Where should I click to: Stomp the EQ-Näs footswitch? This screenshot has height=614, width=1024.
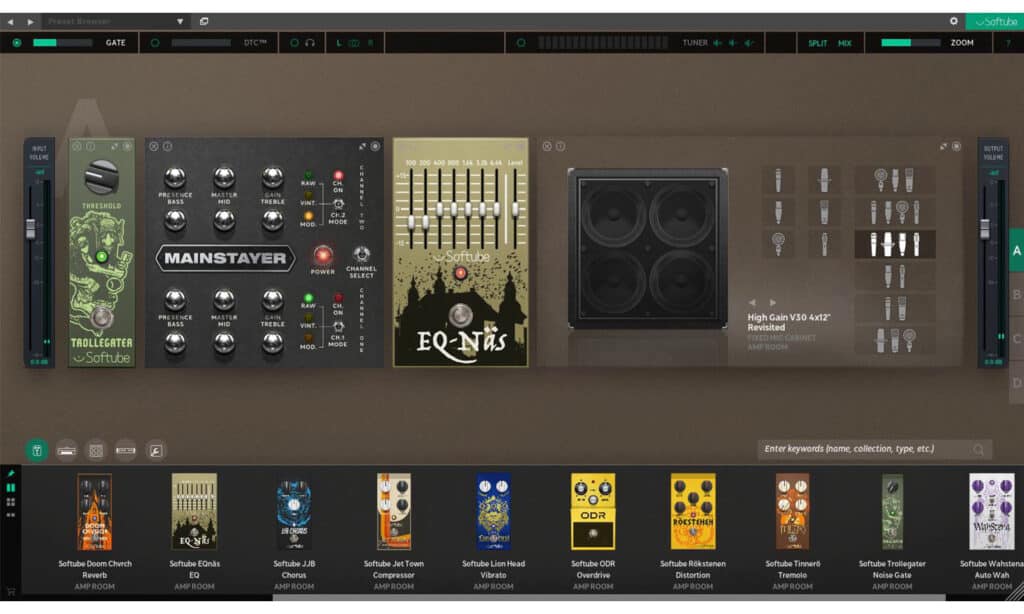460,315
